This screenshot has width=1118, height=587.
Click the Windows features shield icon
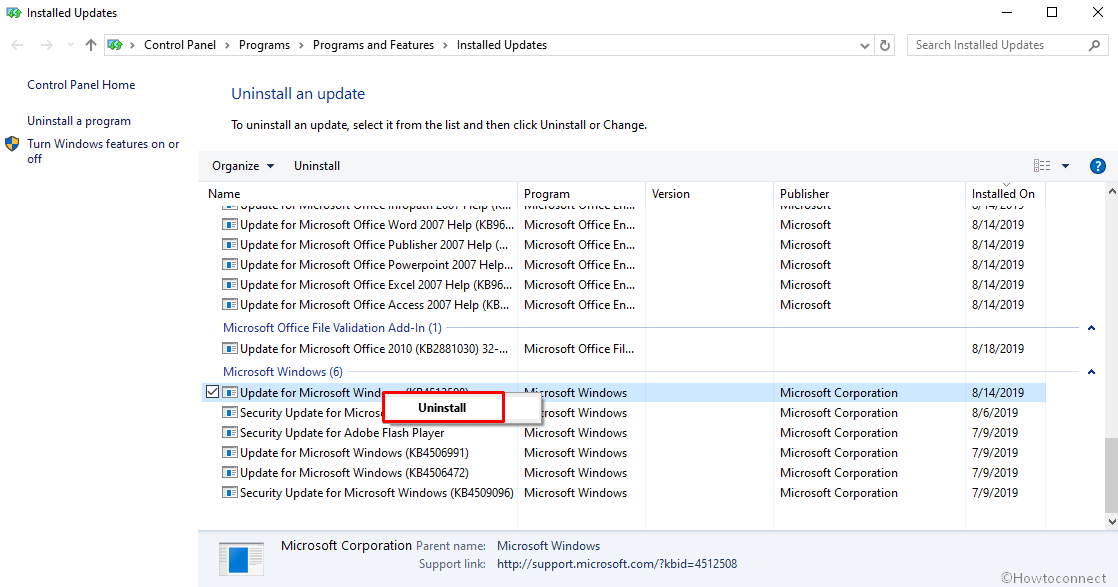coord(12,144)
